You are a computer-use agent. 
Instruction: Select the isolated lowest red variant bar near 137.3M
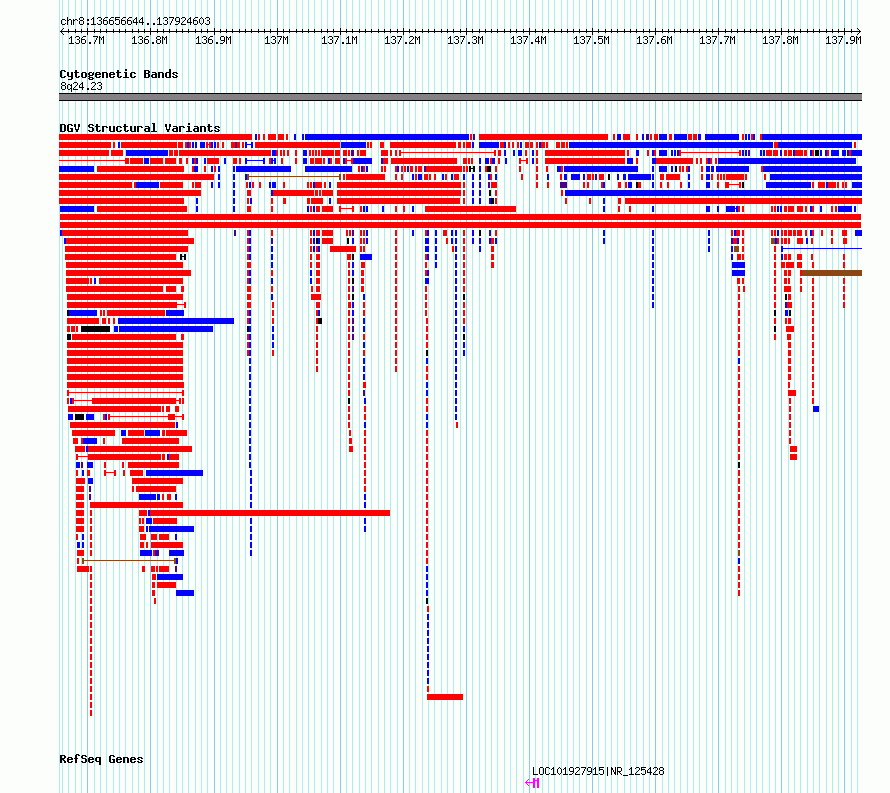tap(445, 697)
